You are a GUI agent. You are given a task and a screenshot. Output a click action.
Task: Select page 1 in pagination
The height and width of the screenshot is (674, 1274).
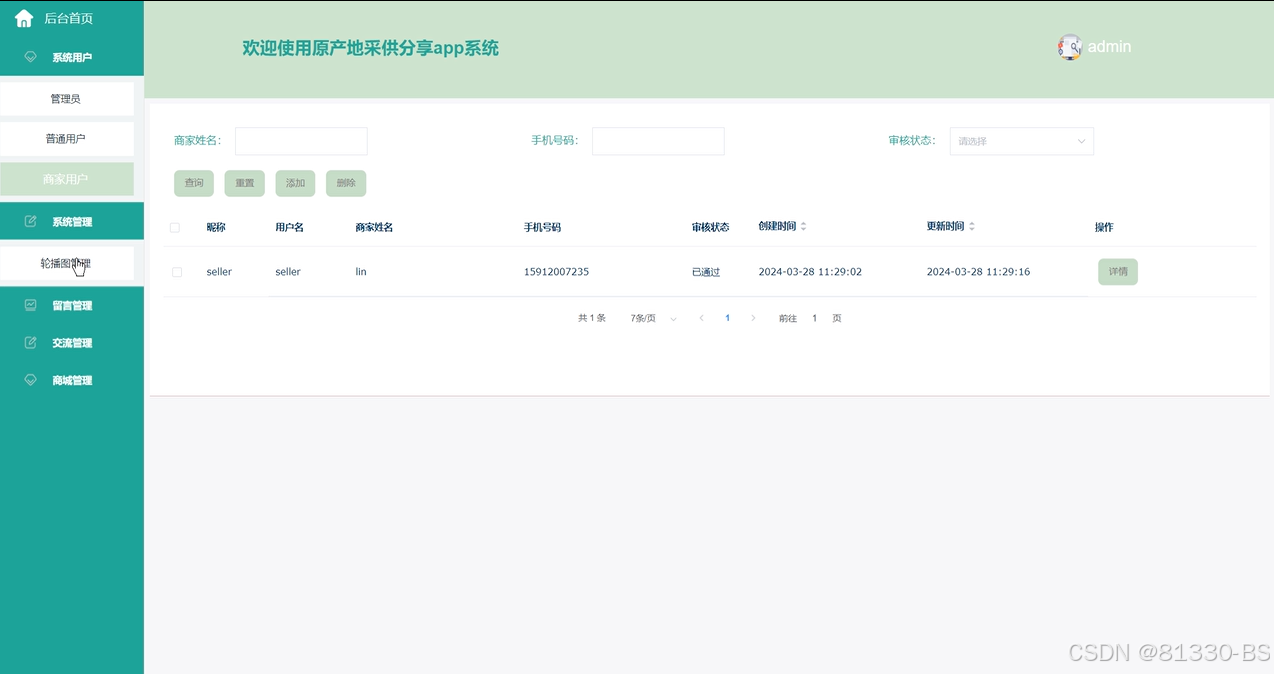click(x=727, y=318)
